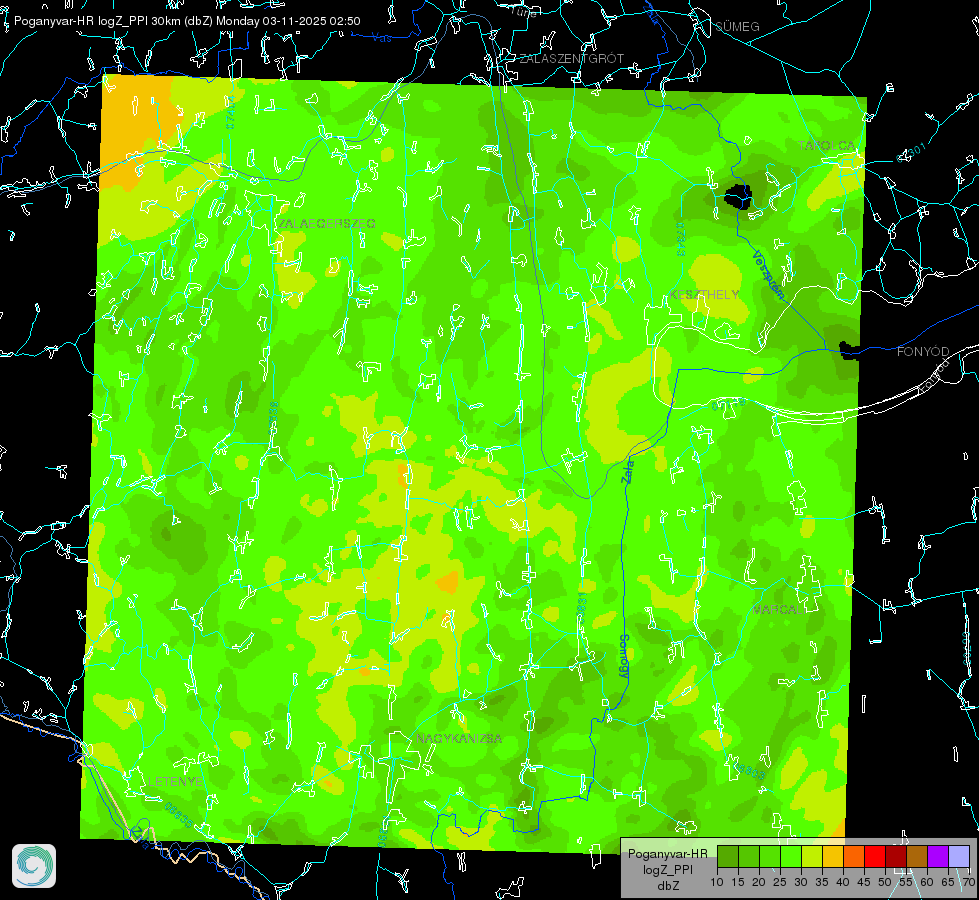The width and height of the screenshot is (979, 900).
Task: Click the blue 'Veszprém' county label
Action: [768, 275]
